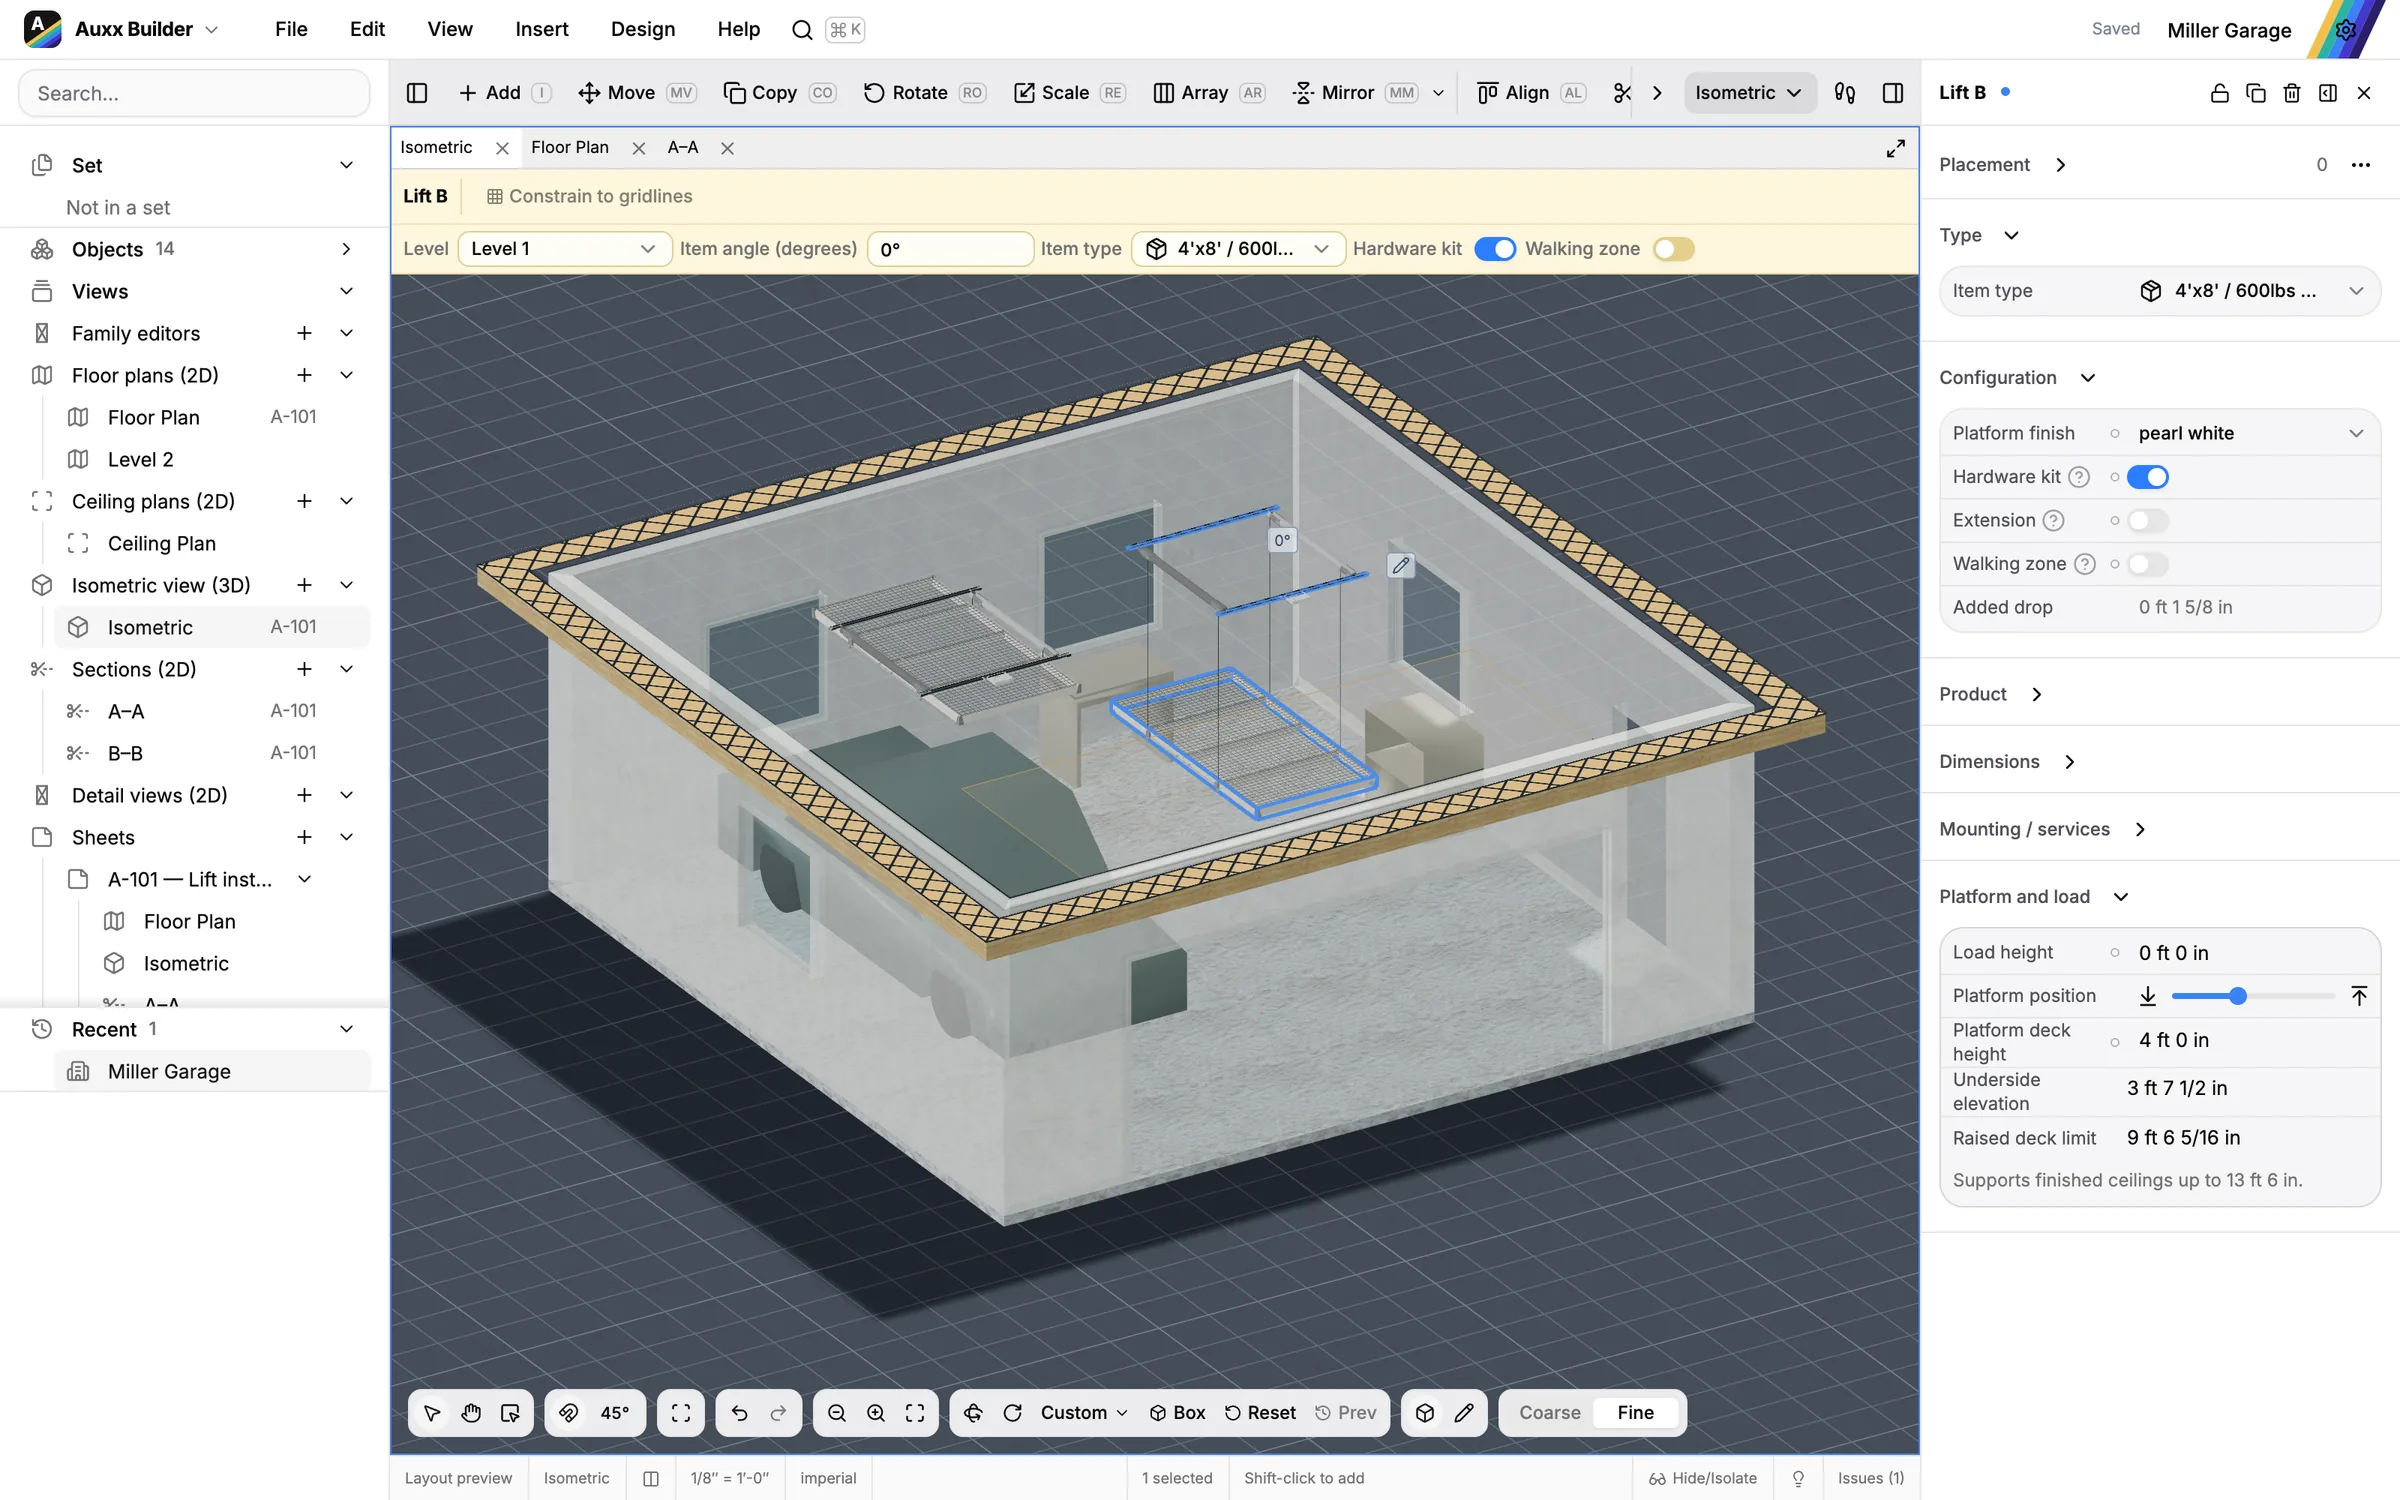
Task: Enable the Extension switch
Action: 2147,521
